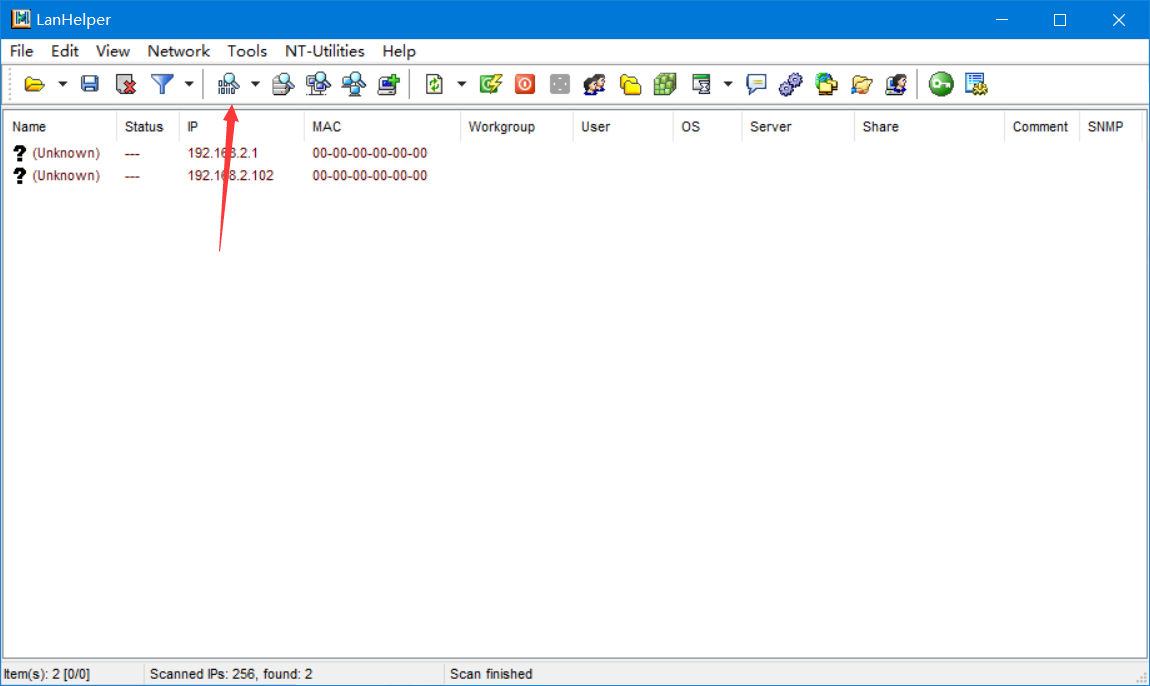Click the question mark icon for 192.168.2.102
Image resolution: width=1150 pixels, height=686 pixels.
click(x=20, y=176)
